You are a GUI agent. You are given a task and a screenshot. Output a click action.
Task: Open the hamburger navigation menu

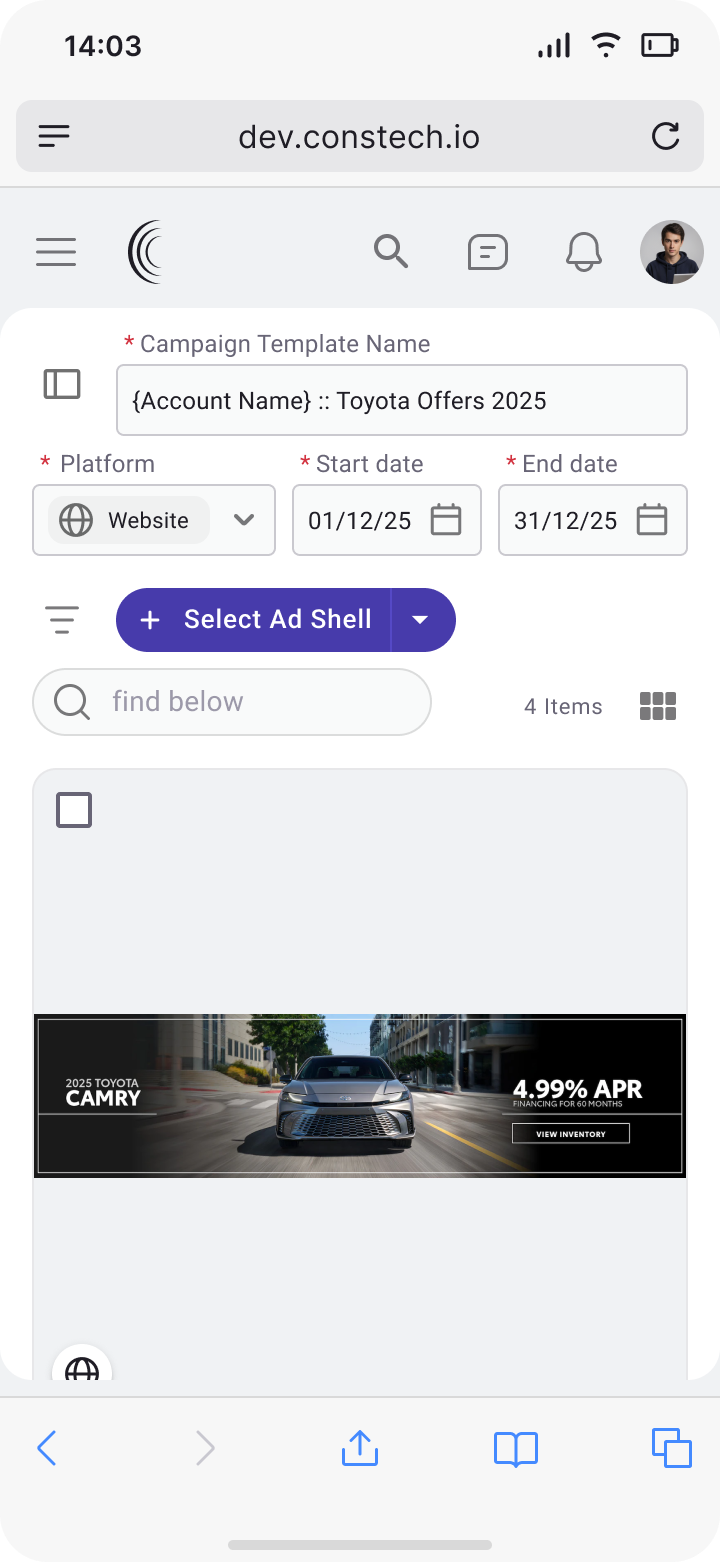(56, 252)
